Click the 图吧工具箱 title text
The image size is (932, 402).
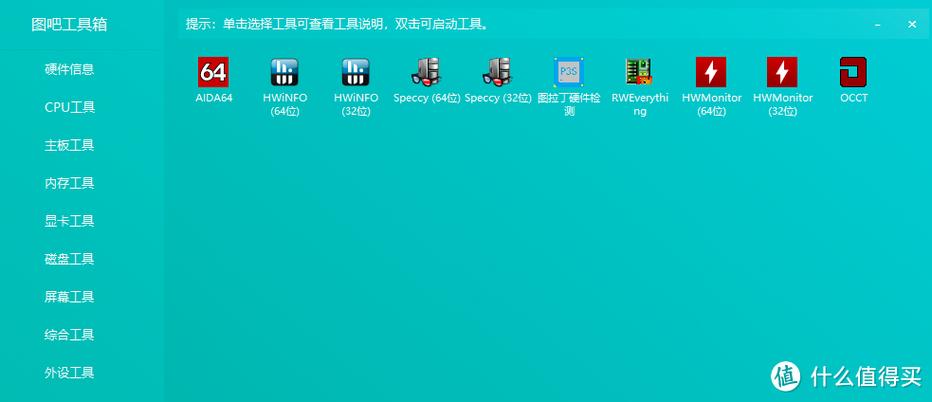[x=69, y=25]
